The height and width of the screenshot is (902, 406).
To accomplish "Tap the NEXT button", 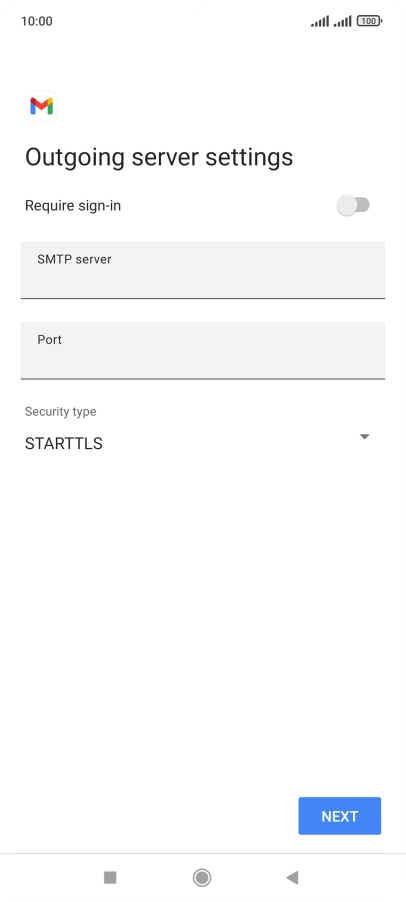I will point(339,816).
